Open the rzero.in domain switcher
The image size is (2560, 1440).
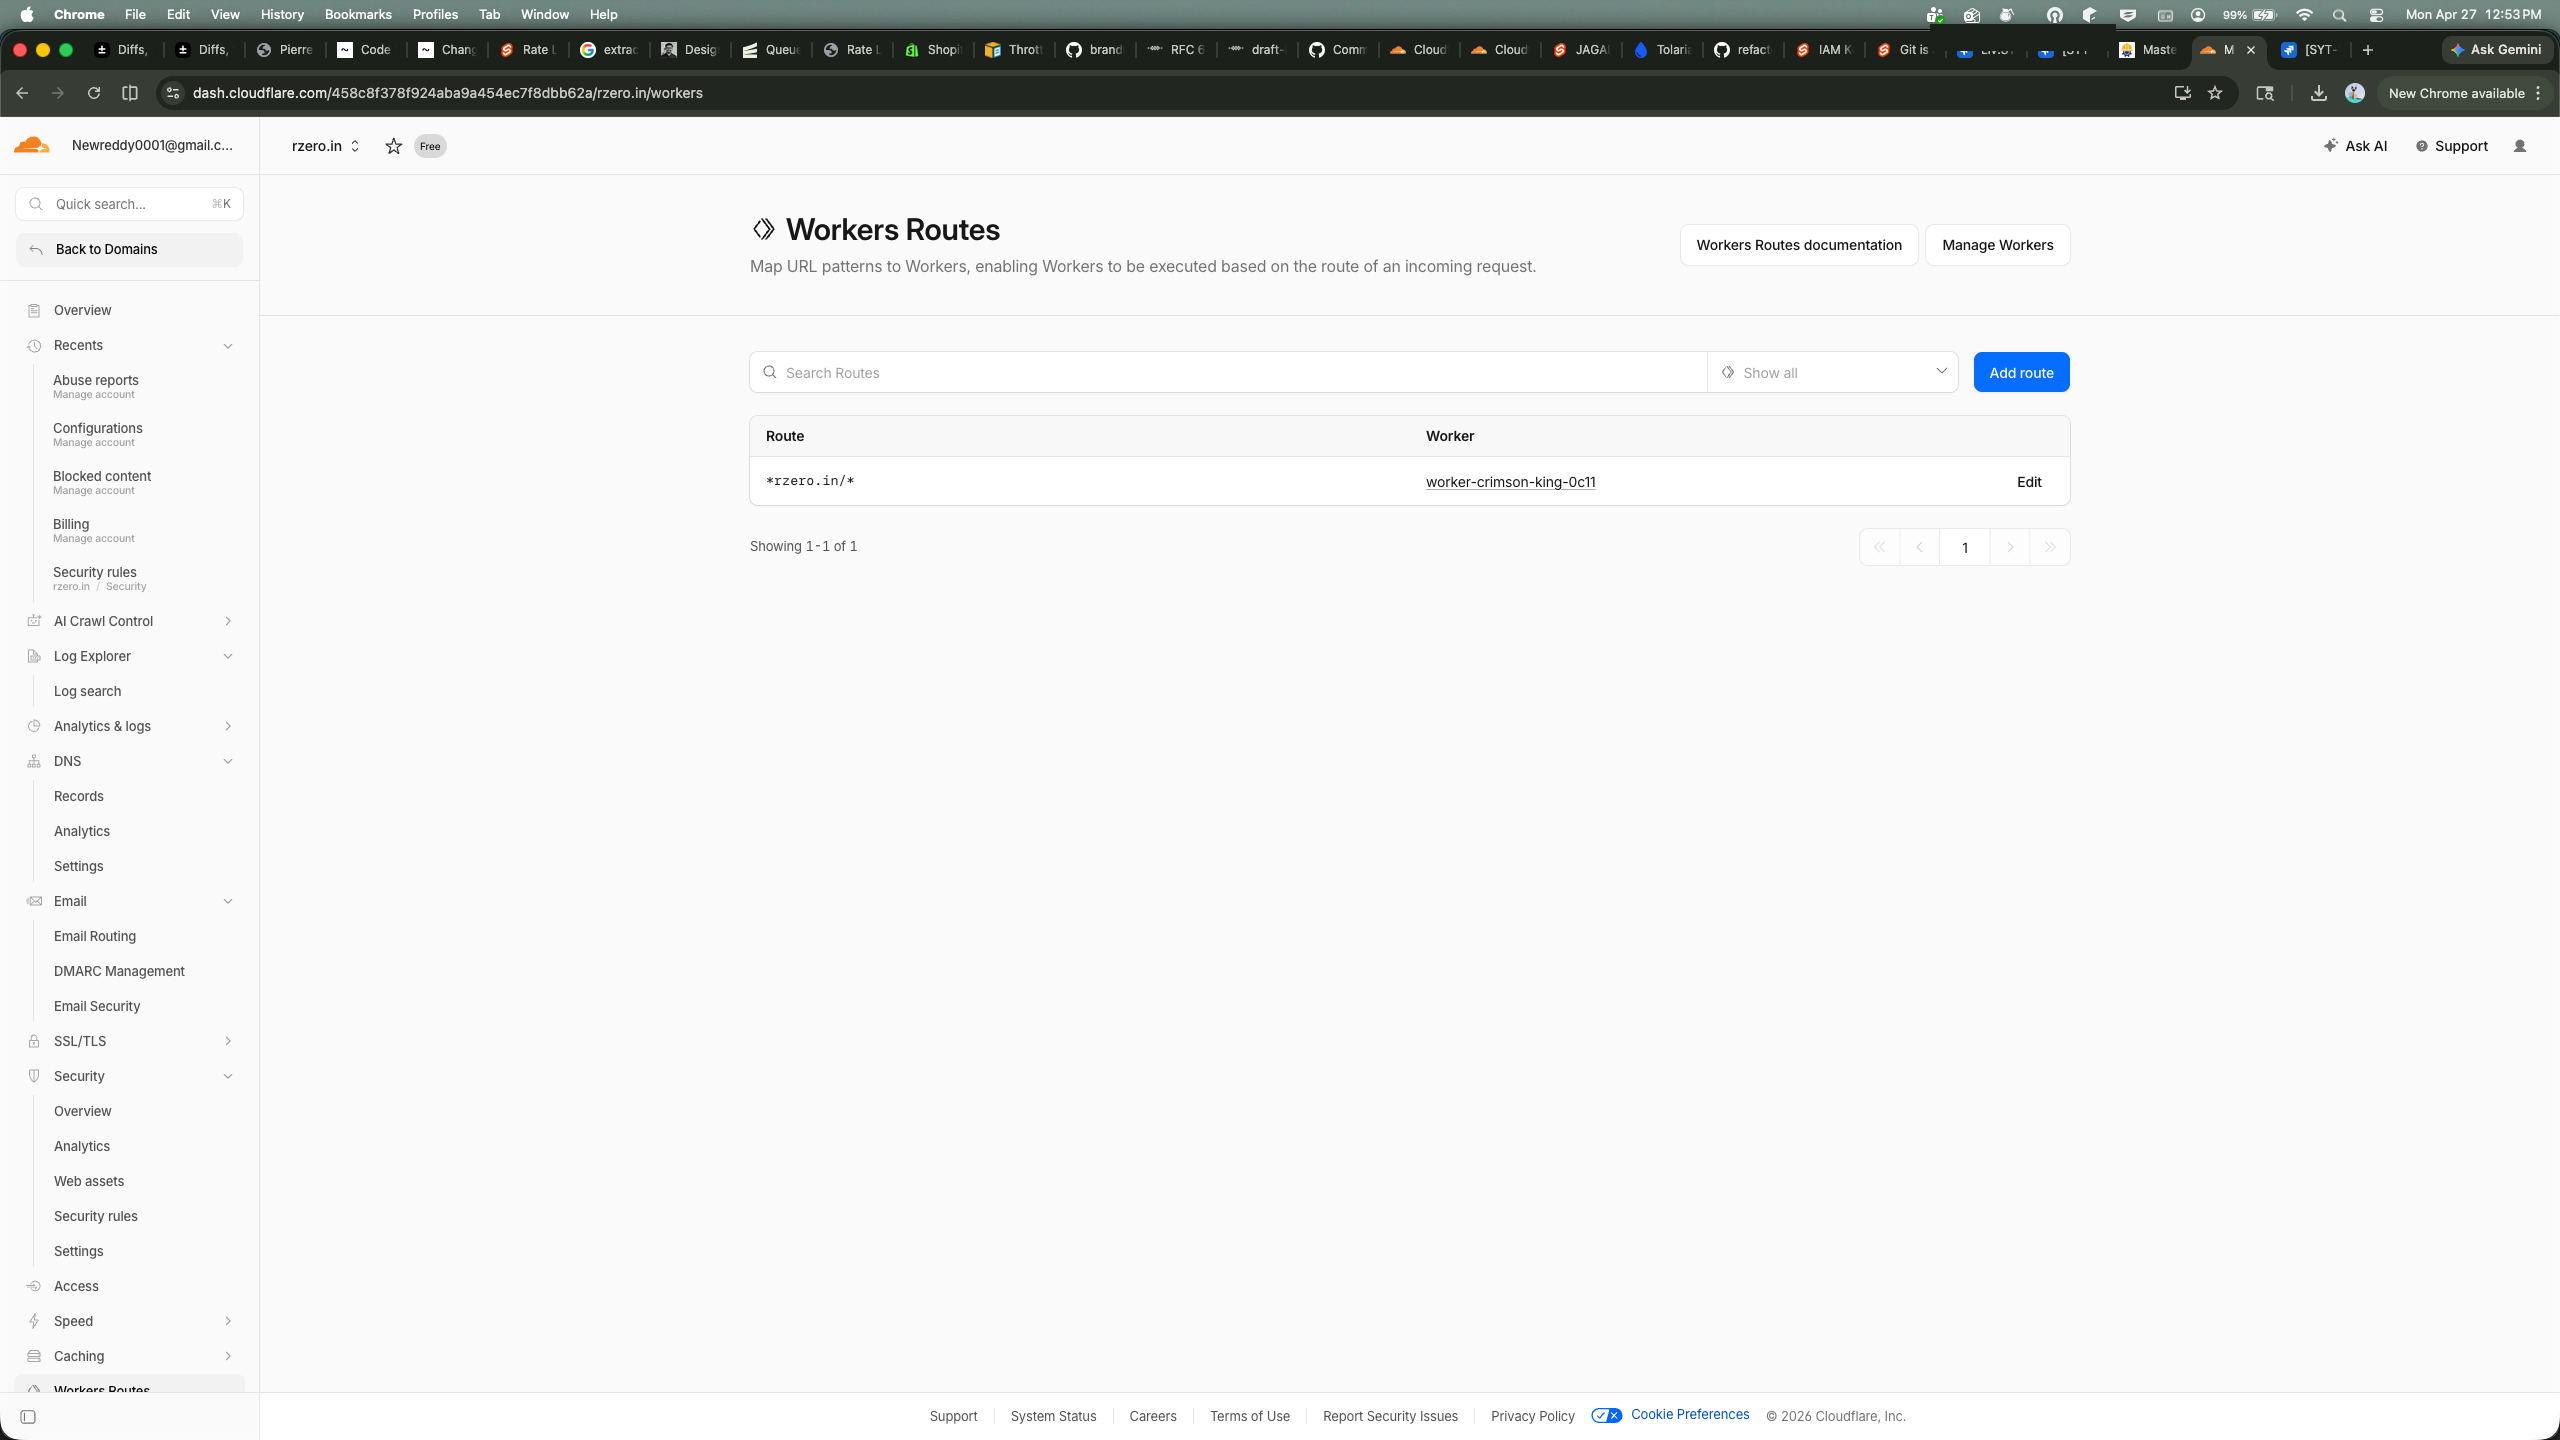325,146
